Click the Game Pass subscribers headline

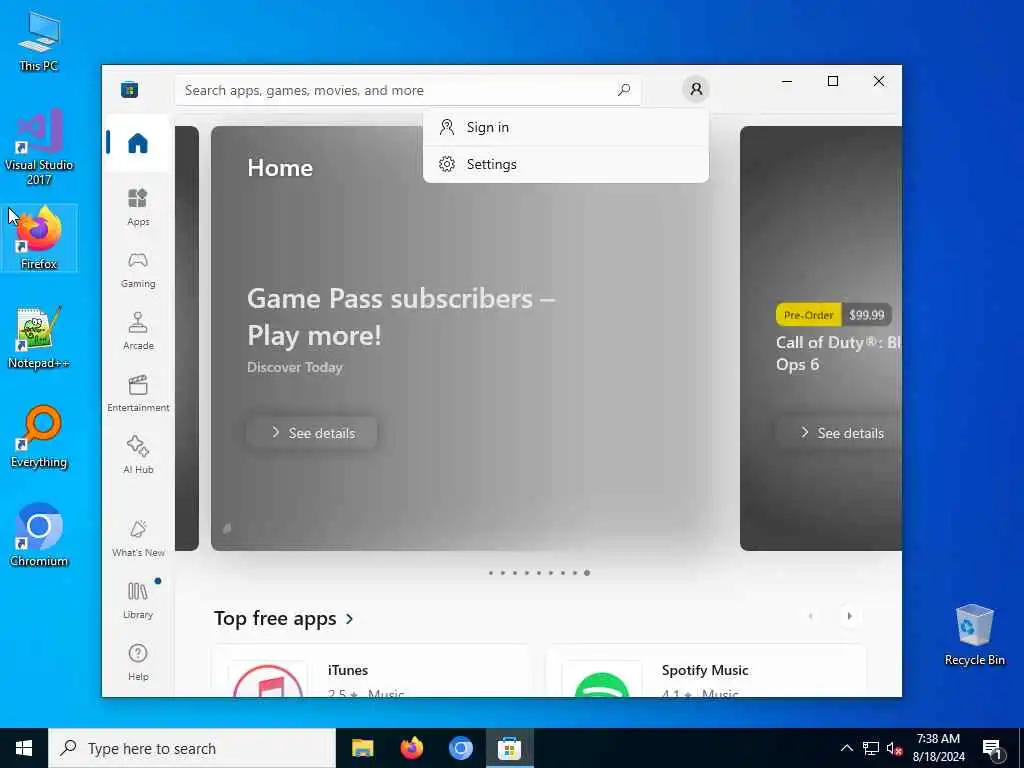(x=401, y=317)
